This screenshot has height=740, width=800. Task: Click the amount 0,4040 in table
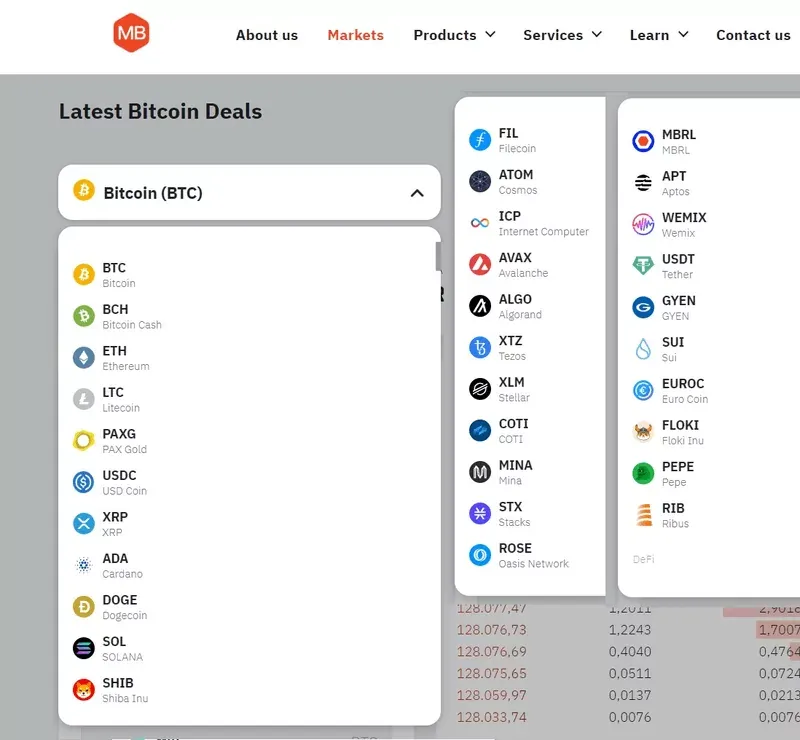coord(630,652)
